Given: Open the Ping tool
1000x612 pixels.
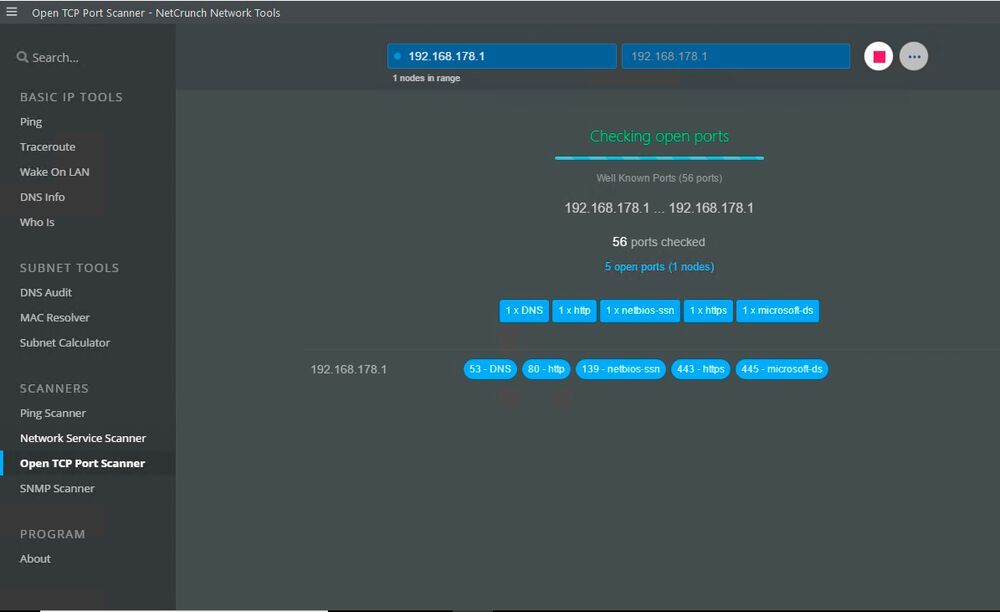Looking at the screenshot, I should [x=31, y=122].
